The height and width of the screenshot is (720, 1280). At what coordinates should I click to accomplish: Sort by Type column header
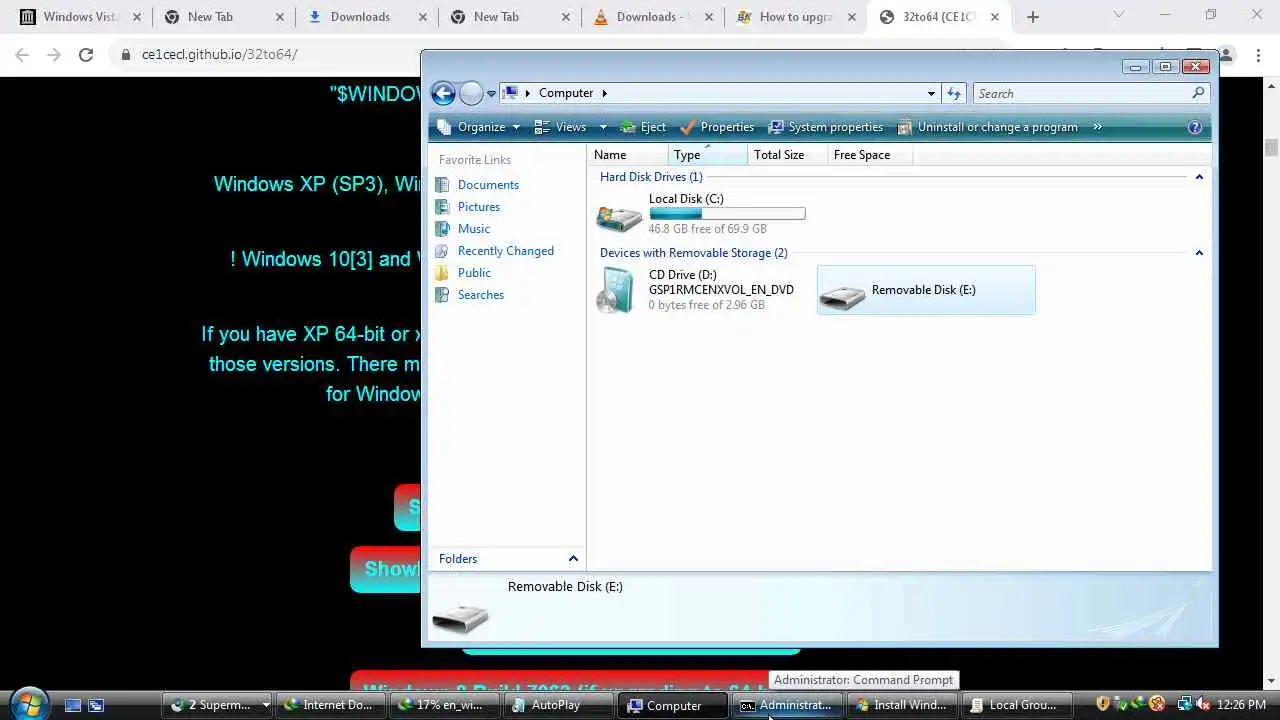pyautogui.click(x=708, y=155)
